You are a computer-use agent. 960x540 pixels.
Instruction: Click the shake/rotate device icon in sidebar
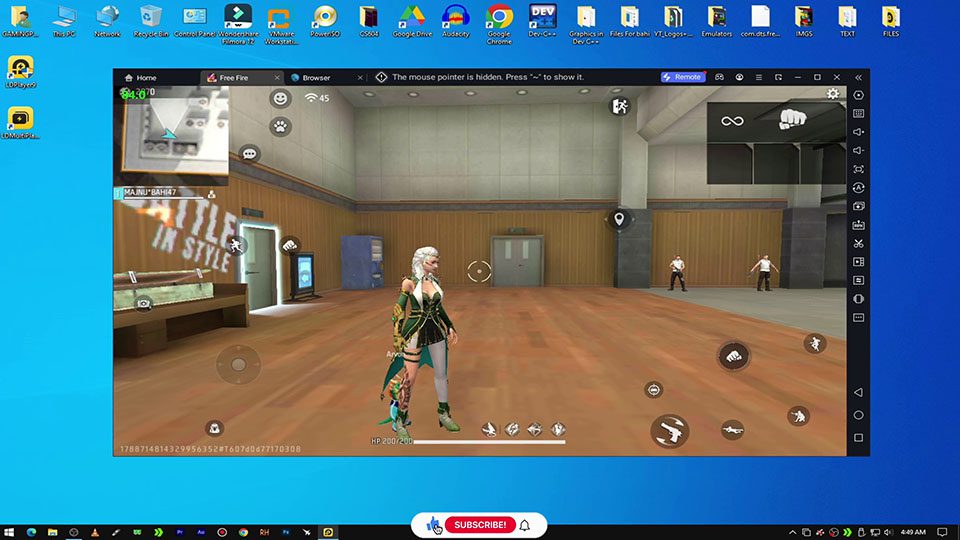click(858, 299)
